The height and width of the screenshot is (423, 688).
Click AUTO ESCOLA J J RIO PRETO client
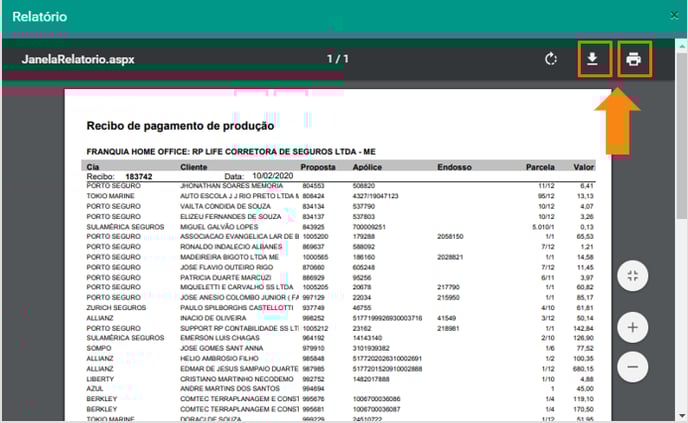tap(239, 196)
